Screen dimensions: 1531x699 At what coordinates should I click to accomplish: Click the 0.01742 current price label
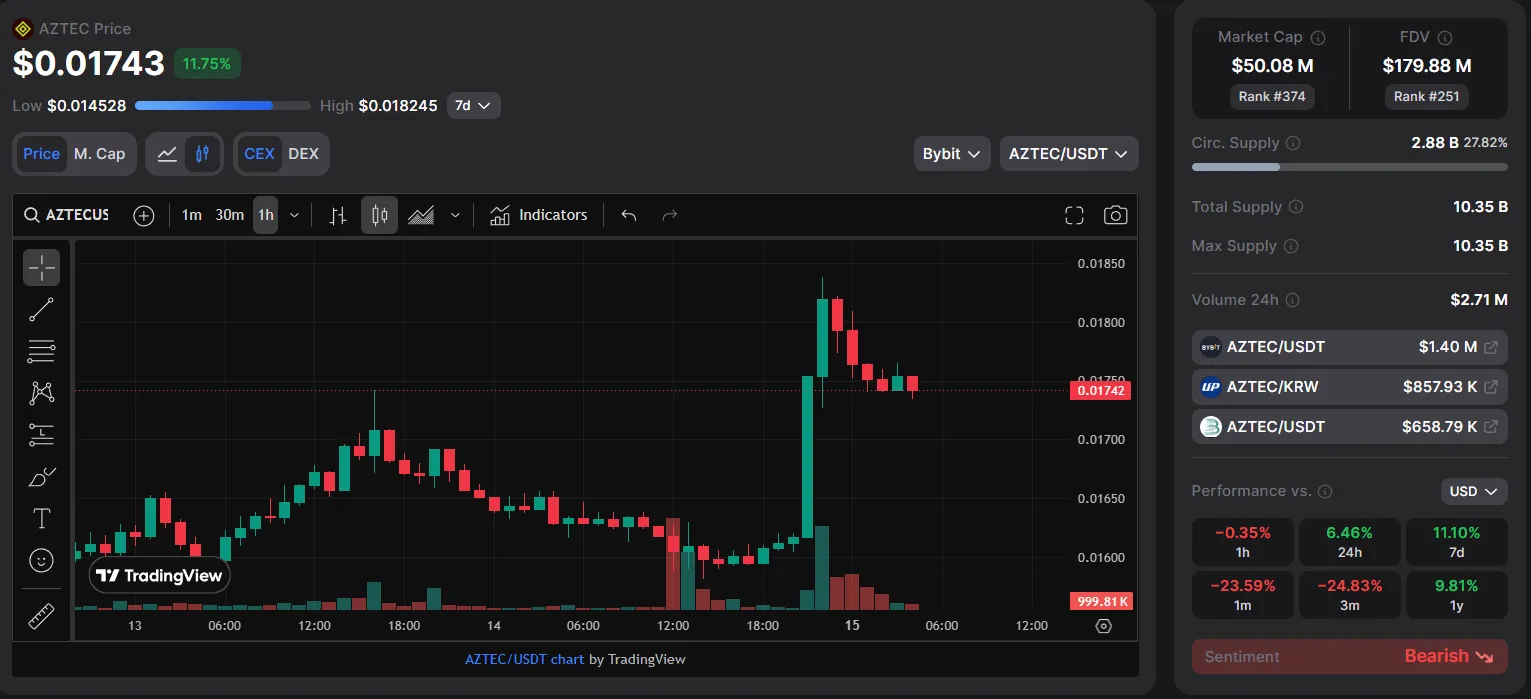coord(1100,391)
